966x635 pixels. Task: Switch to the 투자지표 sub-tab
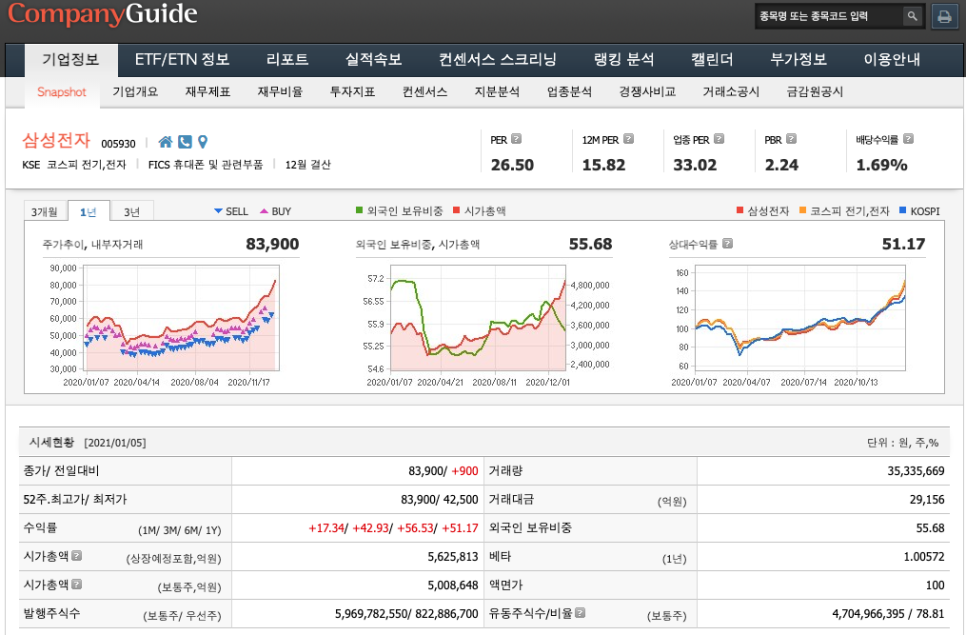[352, 92]
